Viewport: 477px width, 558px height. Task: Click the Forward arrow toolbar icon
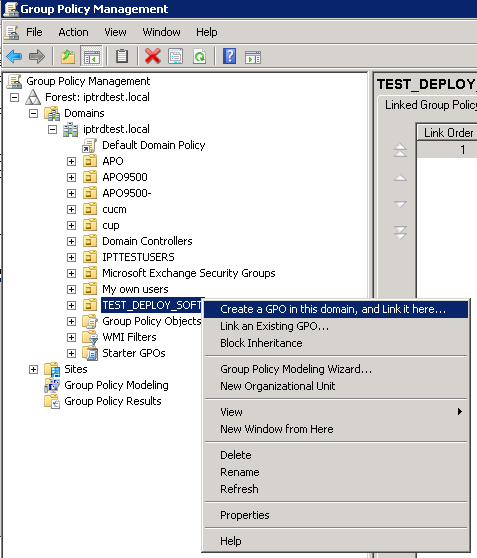(x=37, y=56)
